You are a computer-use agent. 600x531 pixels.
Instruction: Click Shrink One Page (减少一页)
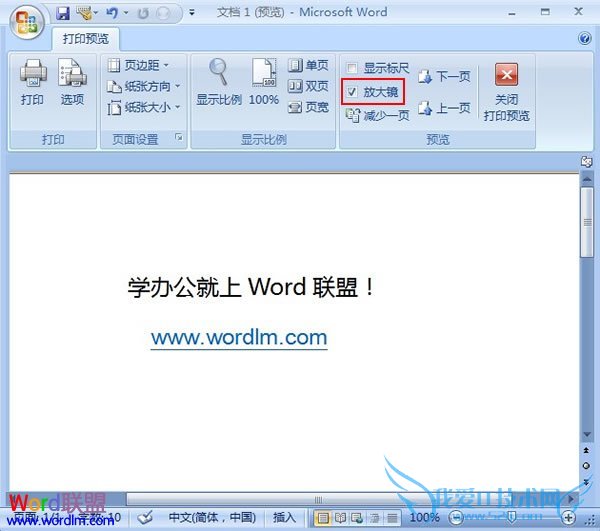(377, 115)
